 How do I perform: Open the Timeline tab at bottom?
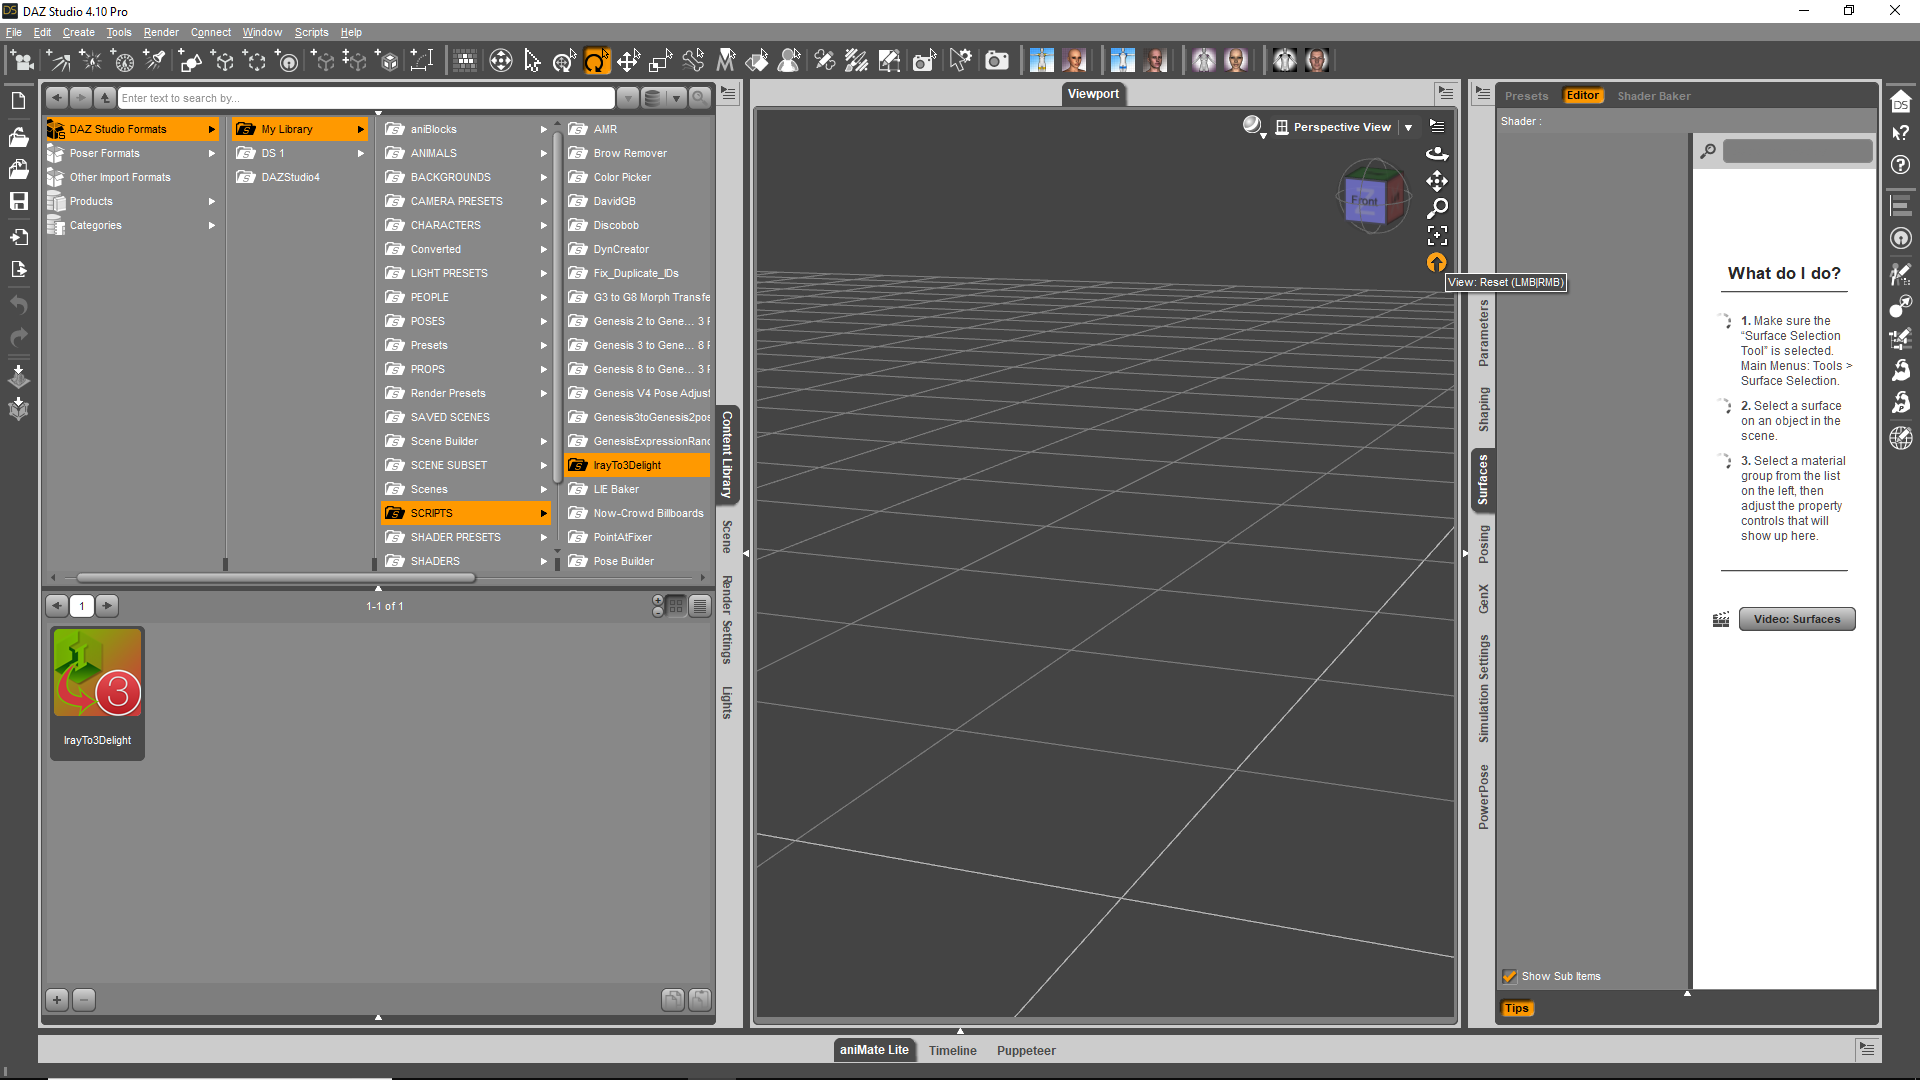tap(952, 1050)
